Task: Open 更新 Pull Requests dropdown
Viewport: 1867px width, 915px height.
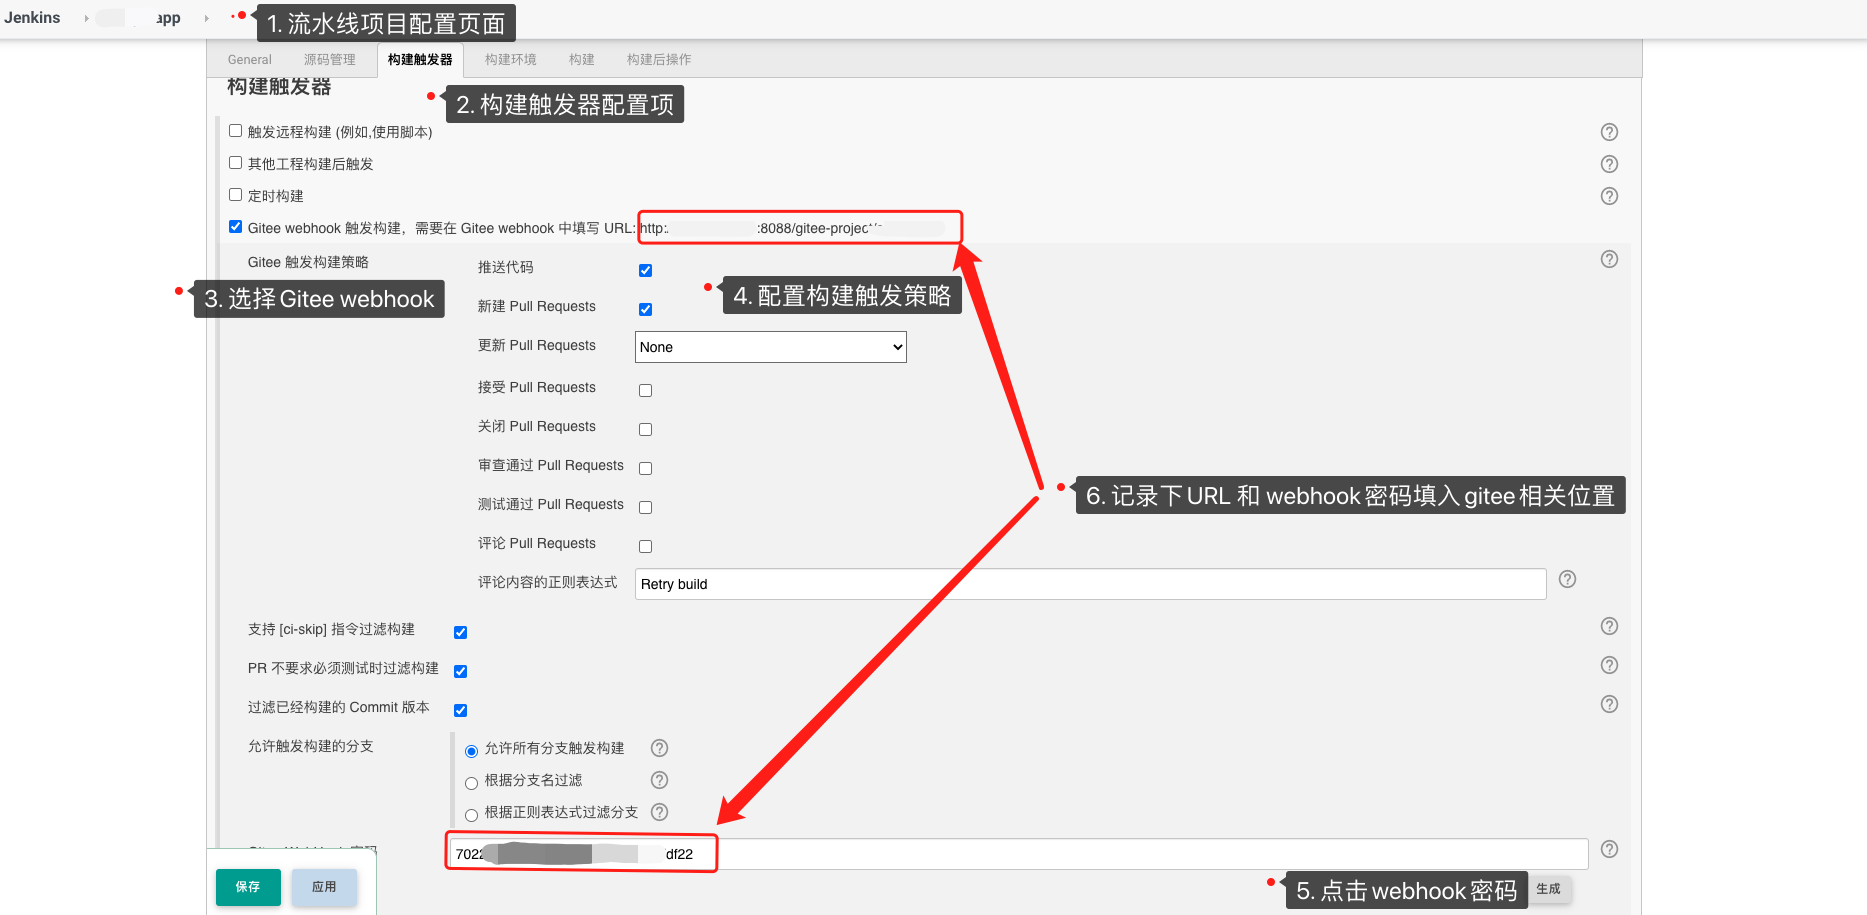Action: pyautogui.click(x=770, y=347)
